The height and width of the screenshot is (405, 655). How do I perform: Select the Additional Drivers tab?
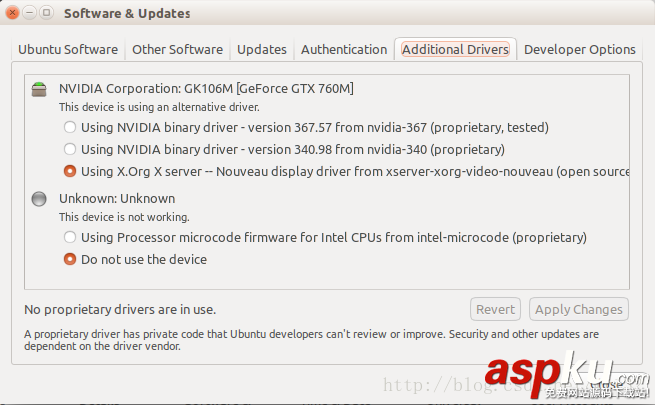coord(455,49)
